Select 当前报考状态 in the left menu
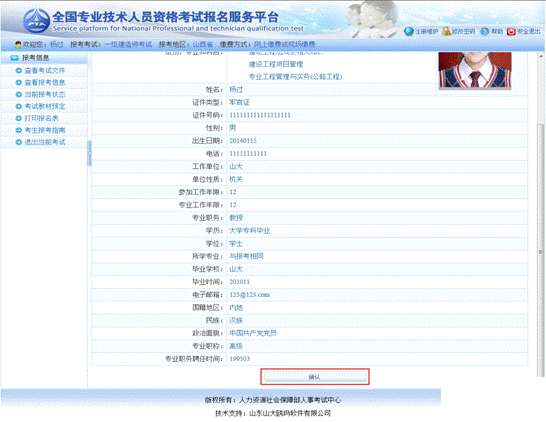Image resolution: width=546 pixels, height=422 pixels. tap(45, 94)
